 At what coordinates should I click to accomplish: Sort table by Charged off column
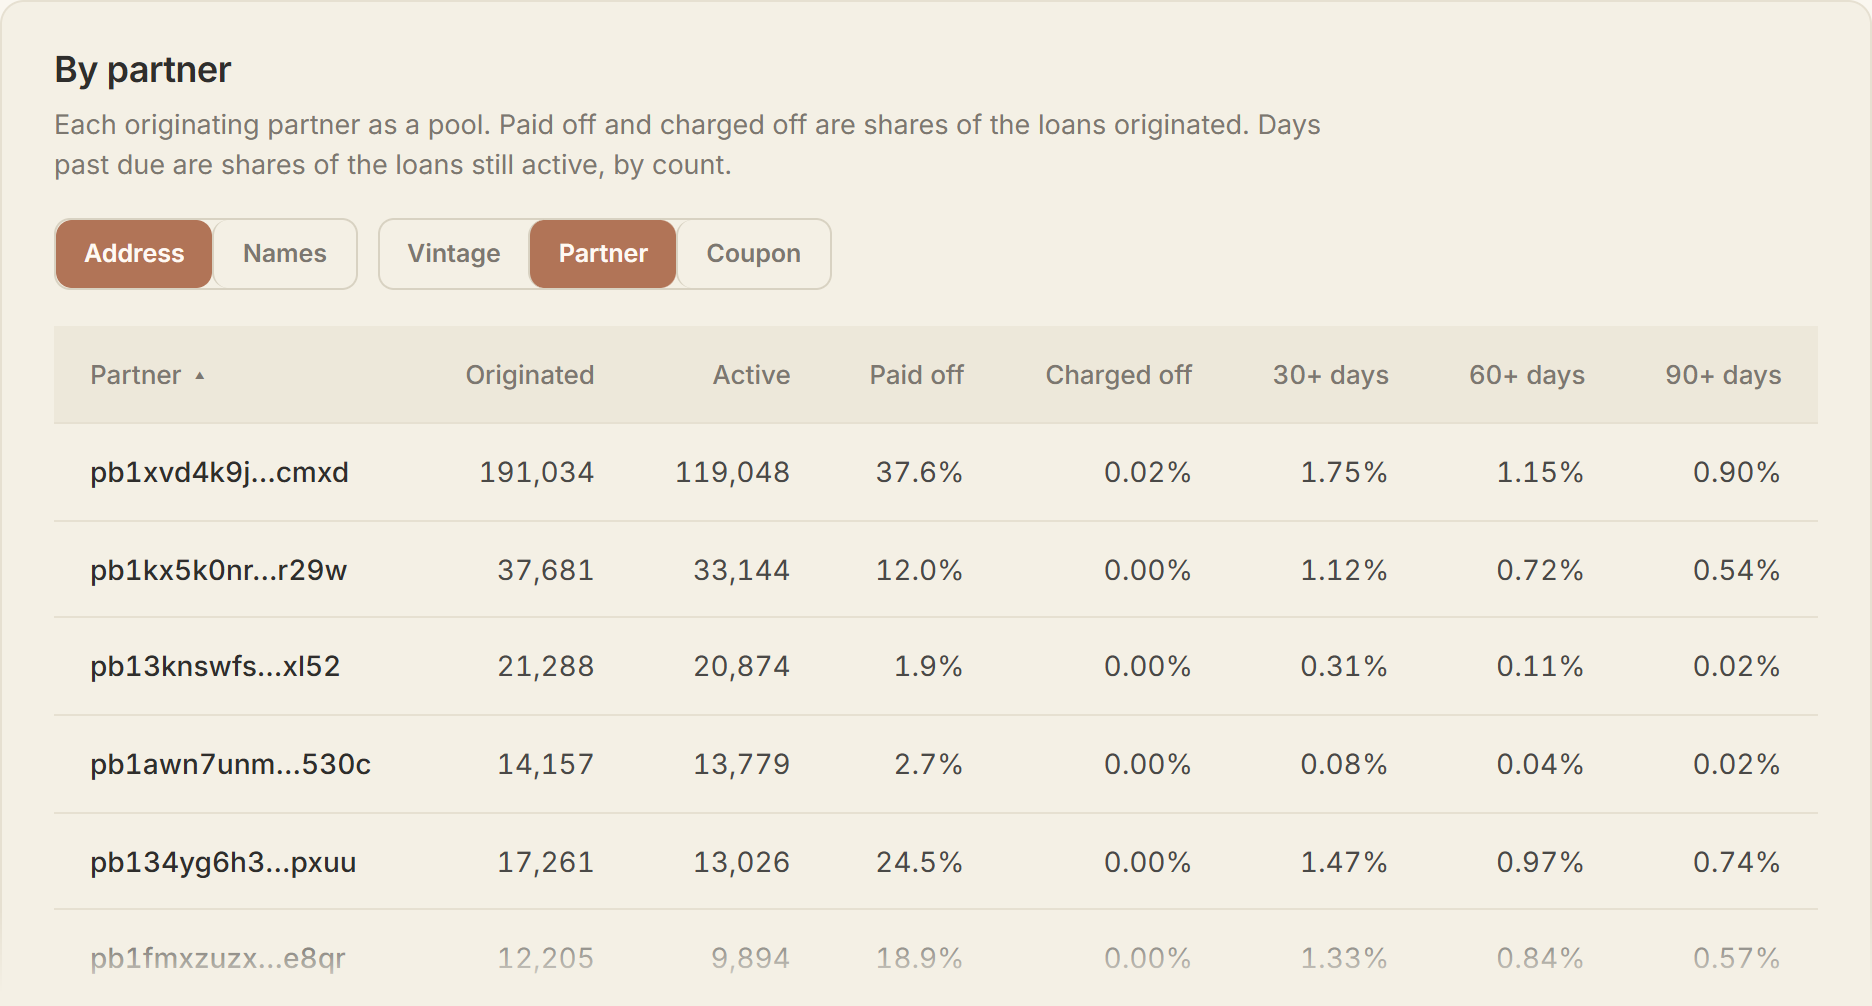1119,375
